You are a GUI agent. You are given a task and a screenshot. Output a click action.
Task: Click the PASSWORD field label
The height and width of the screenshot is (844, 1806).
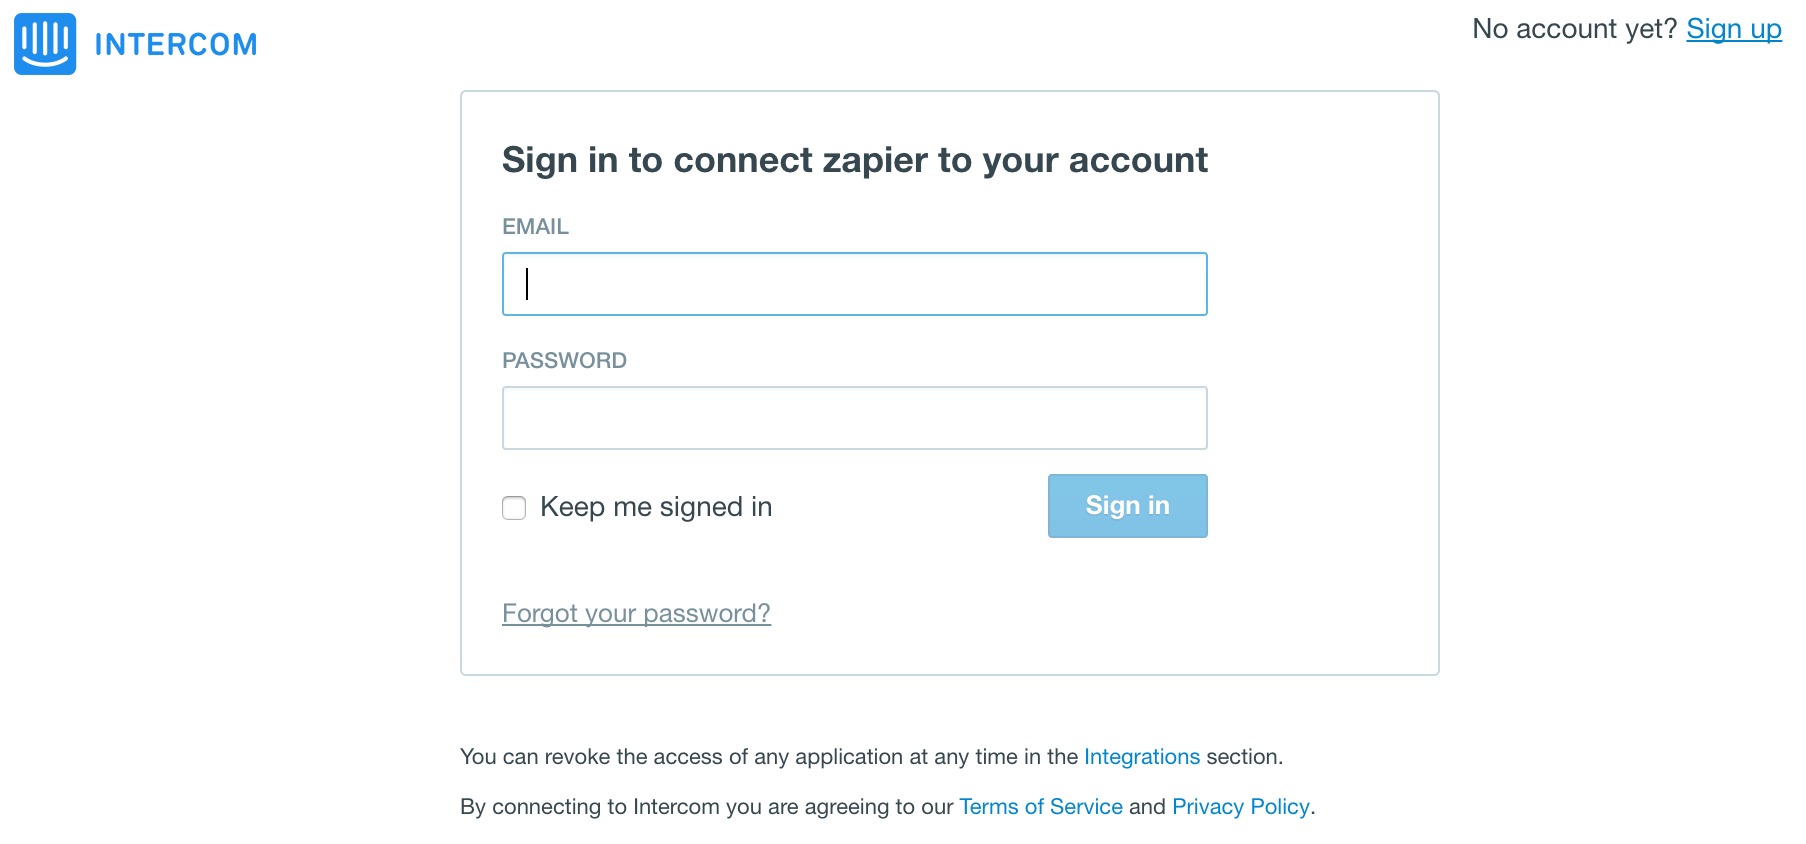(564, 361)
